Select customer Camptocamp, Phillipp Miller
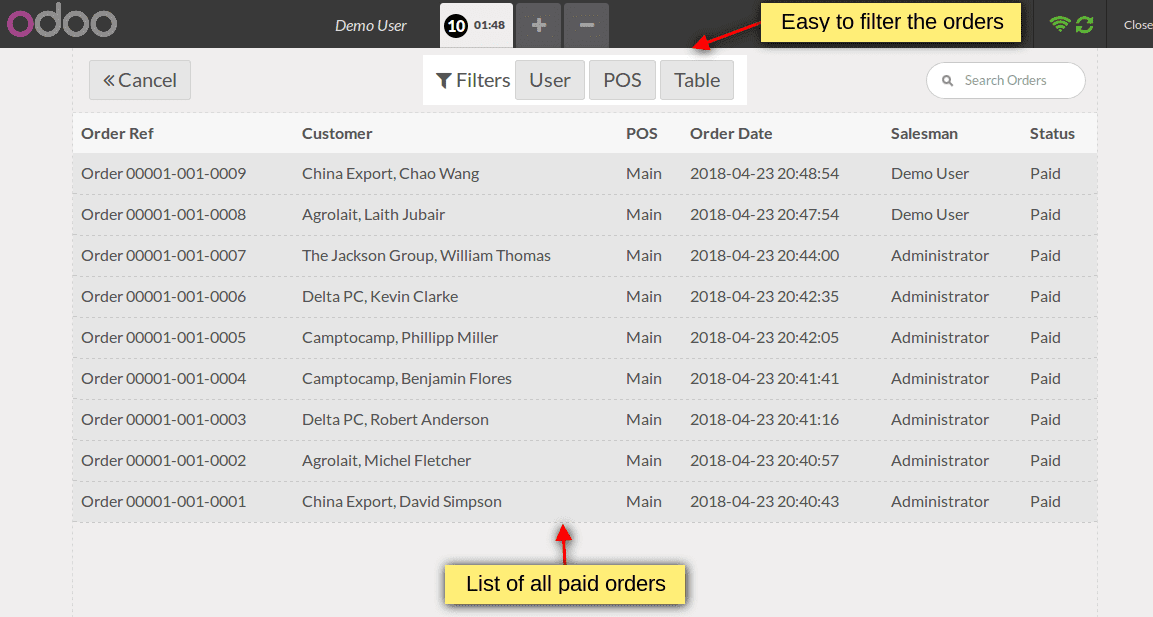 coord(400,338)
